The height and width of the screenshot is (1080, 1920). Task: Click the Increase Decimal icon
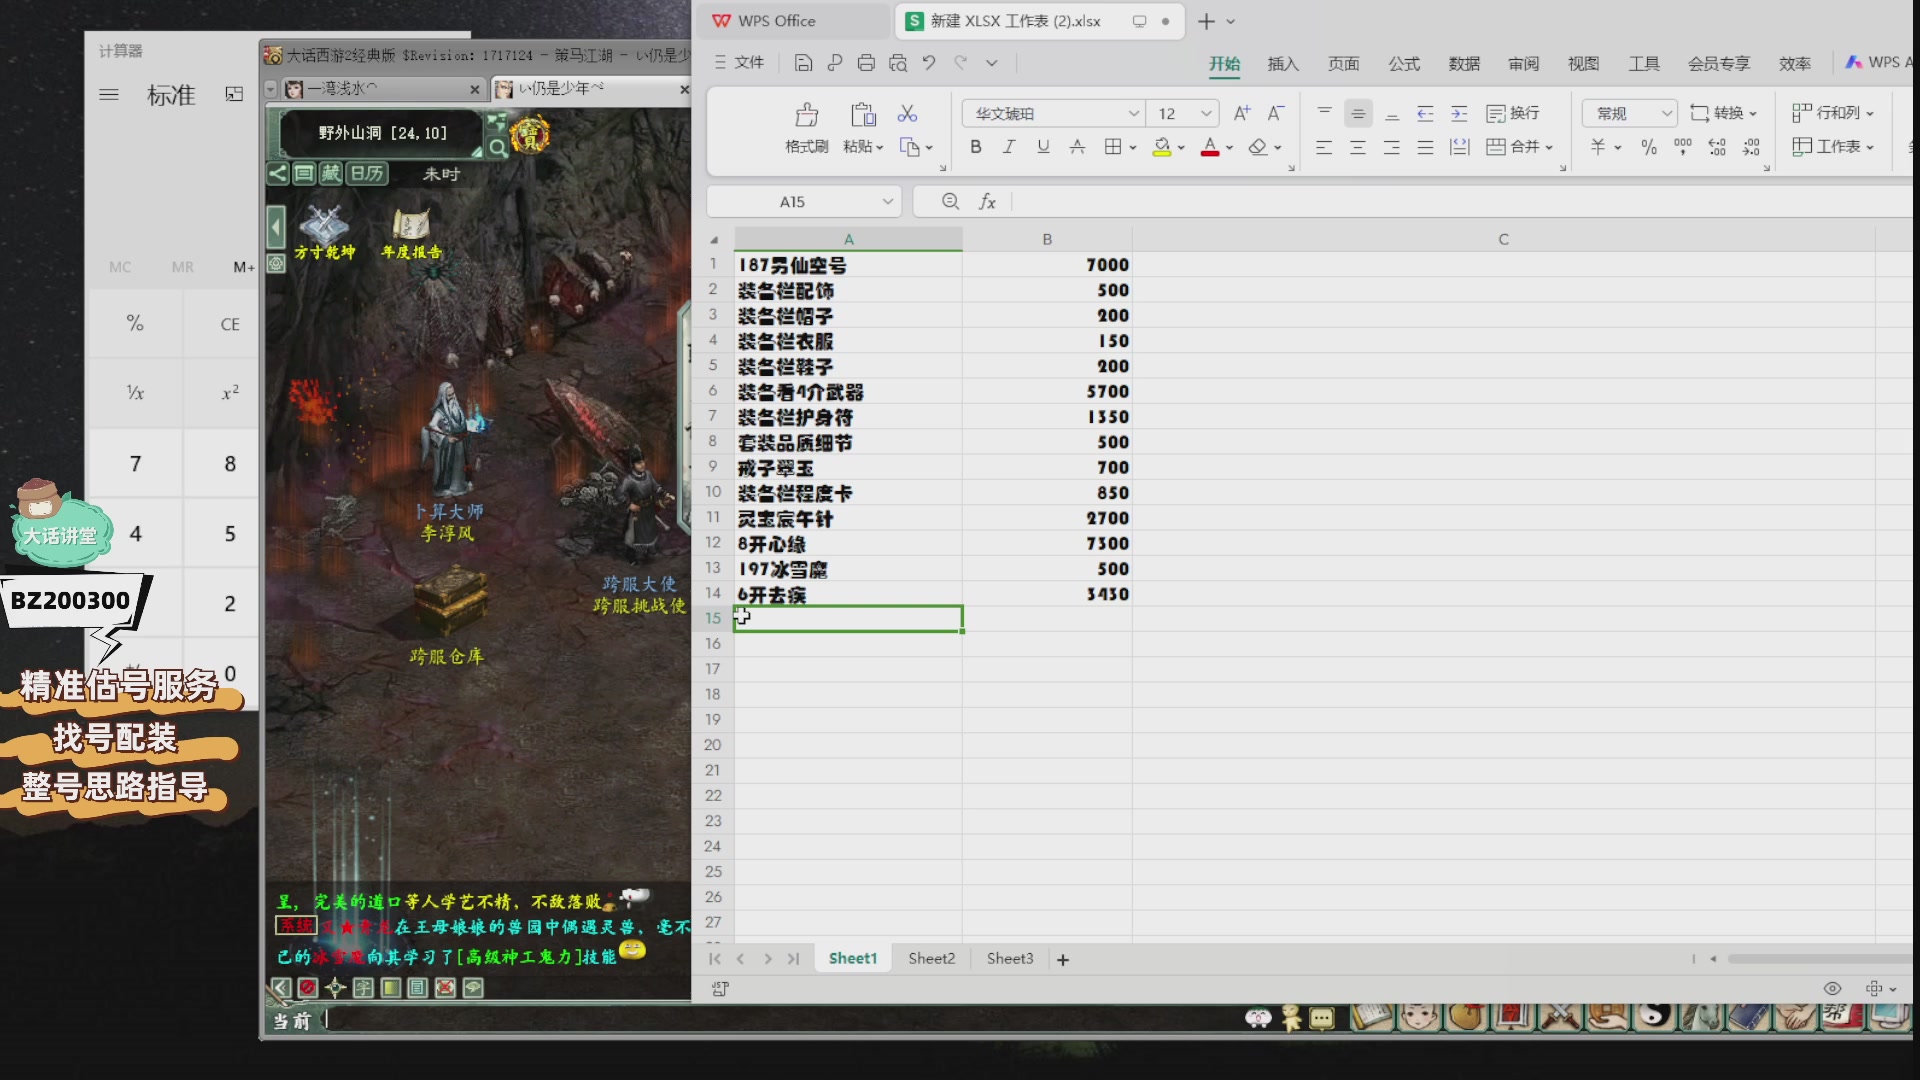(x=1717, y=147)
